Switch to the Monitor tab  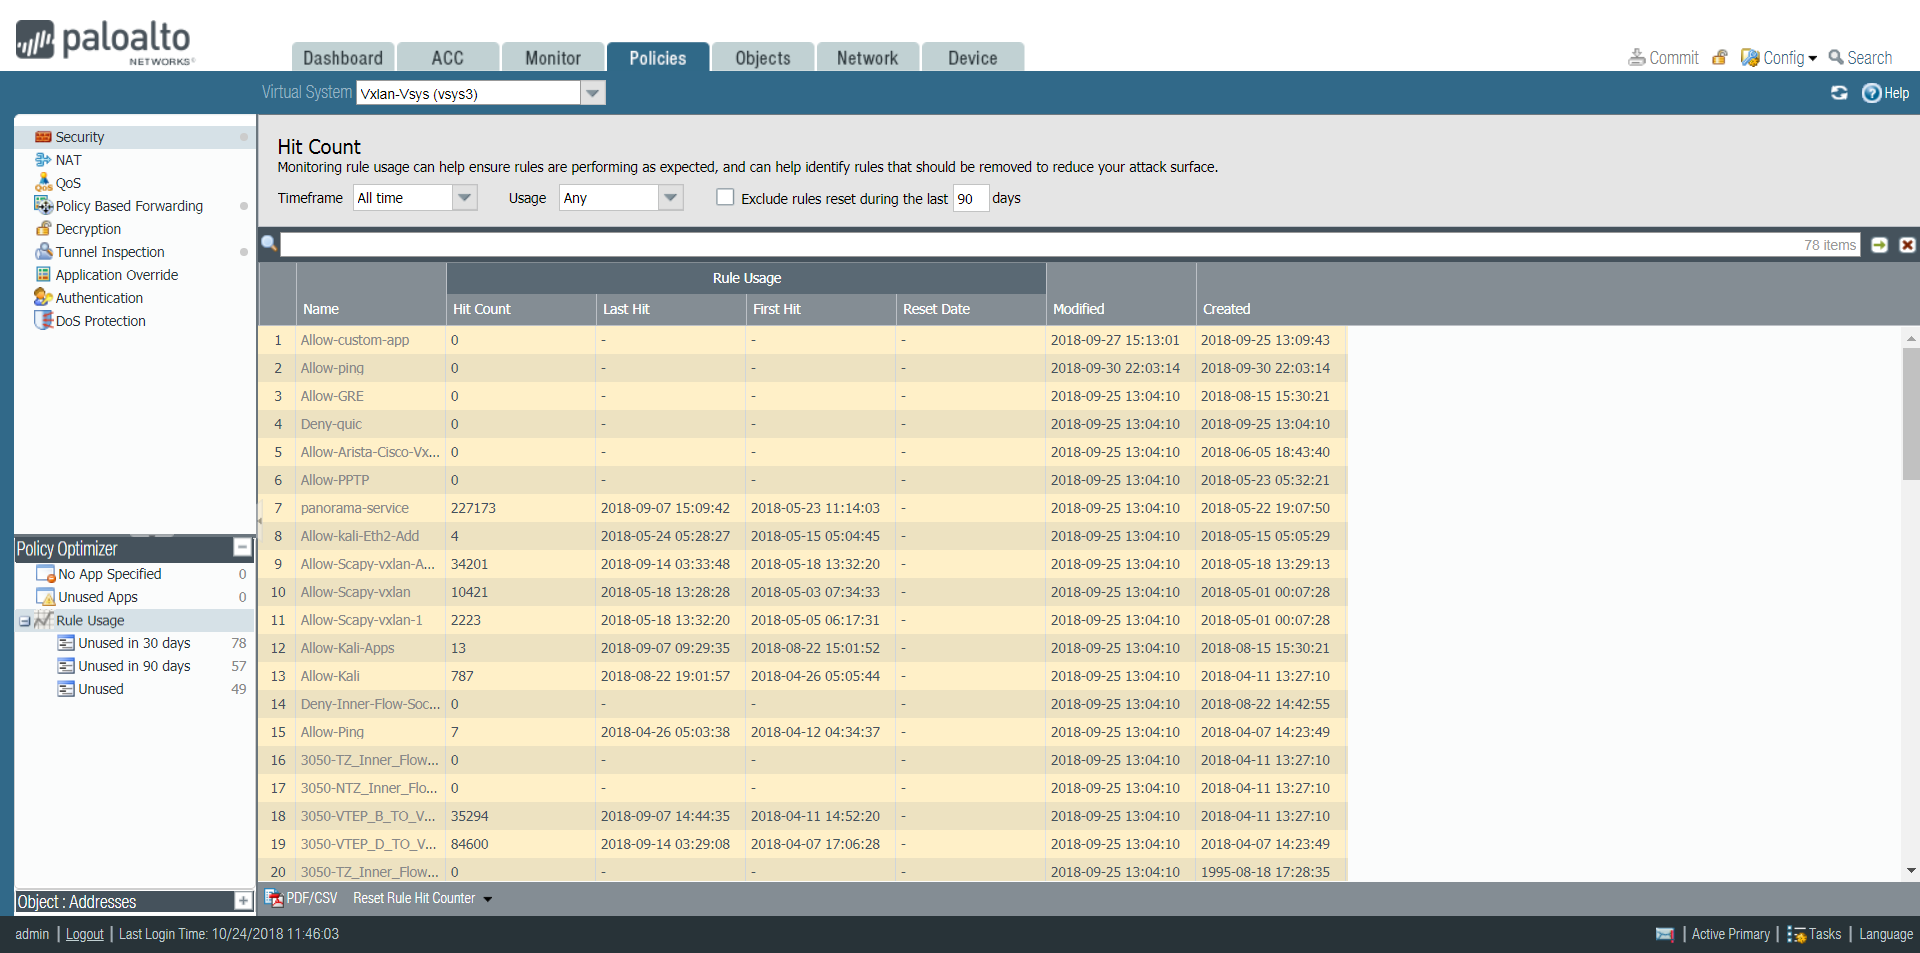552,58
